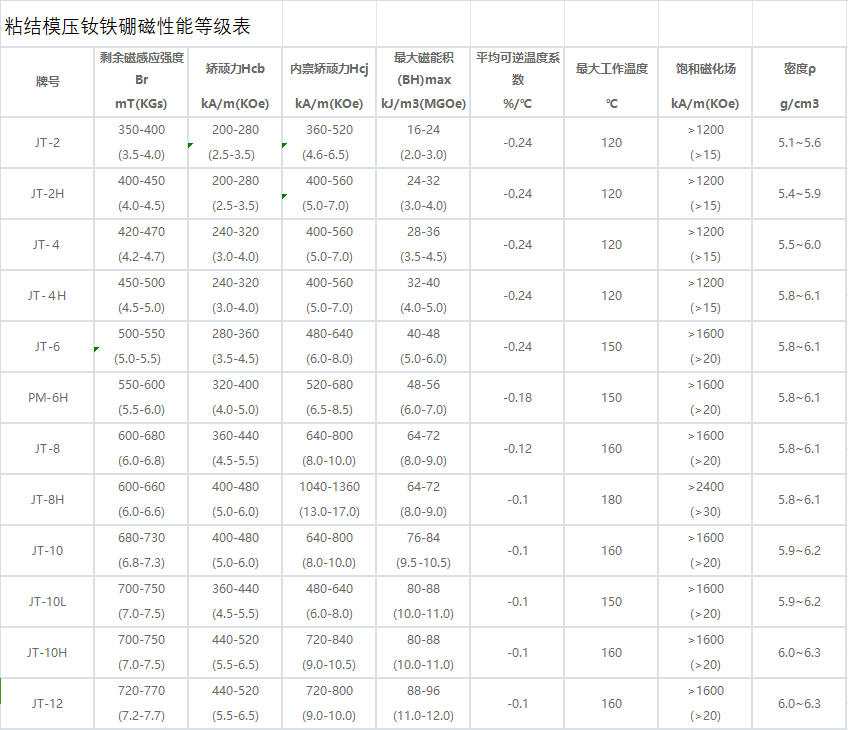Select the density cell 5.4~5.9

coord(800,194)
